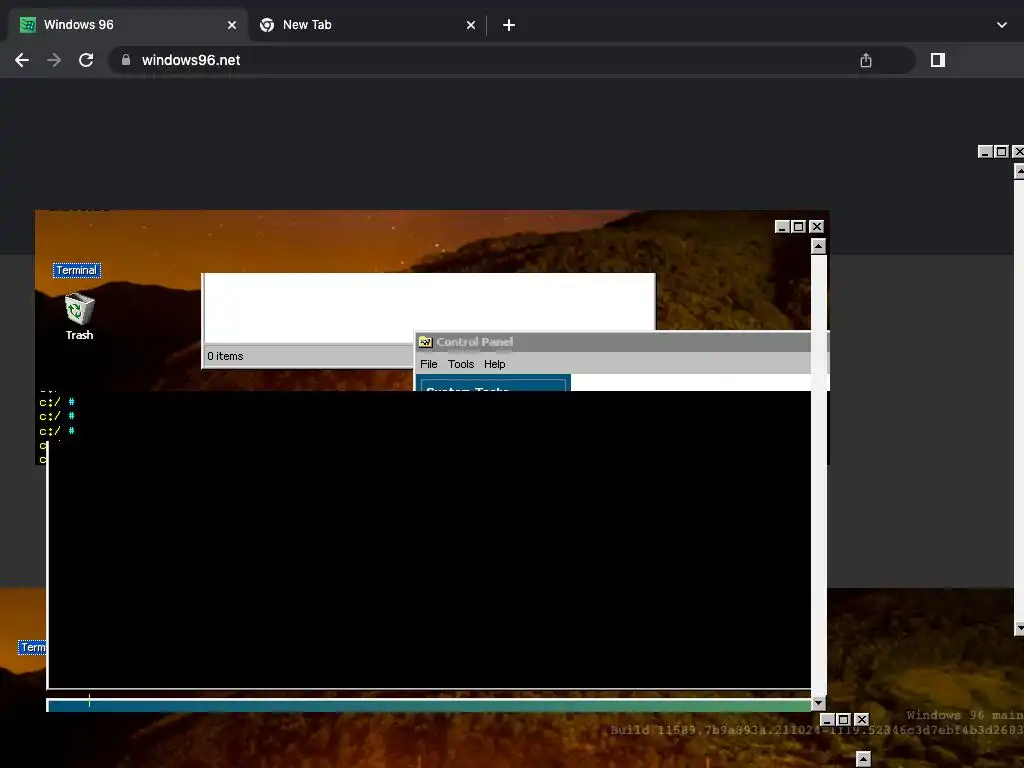Click scroll down arrow of inner window
The height and width of the screenshot is (768, 1024).
tap(818, 703)
